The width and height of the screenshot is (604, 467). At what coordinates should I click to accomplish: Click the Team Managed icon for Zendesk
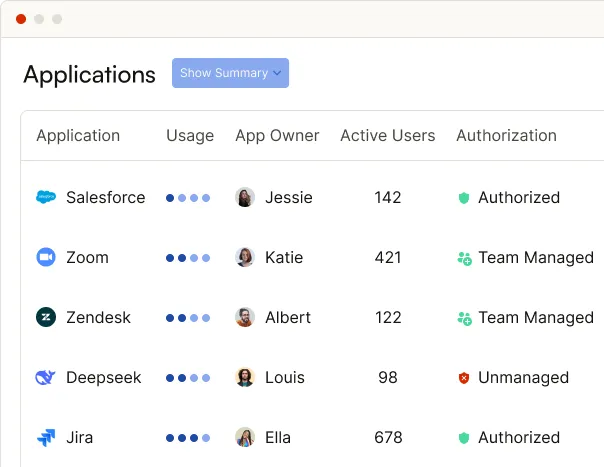coord(465,318)
